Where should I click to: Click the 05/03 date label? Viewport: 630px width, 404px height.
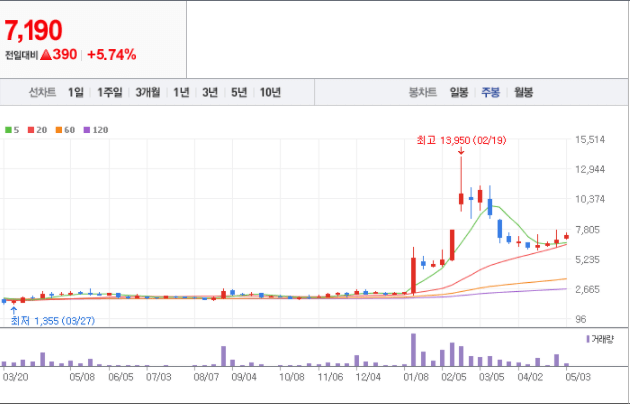[x=578, y=377]
